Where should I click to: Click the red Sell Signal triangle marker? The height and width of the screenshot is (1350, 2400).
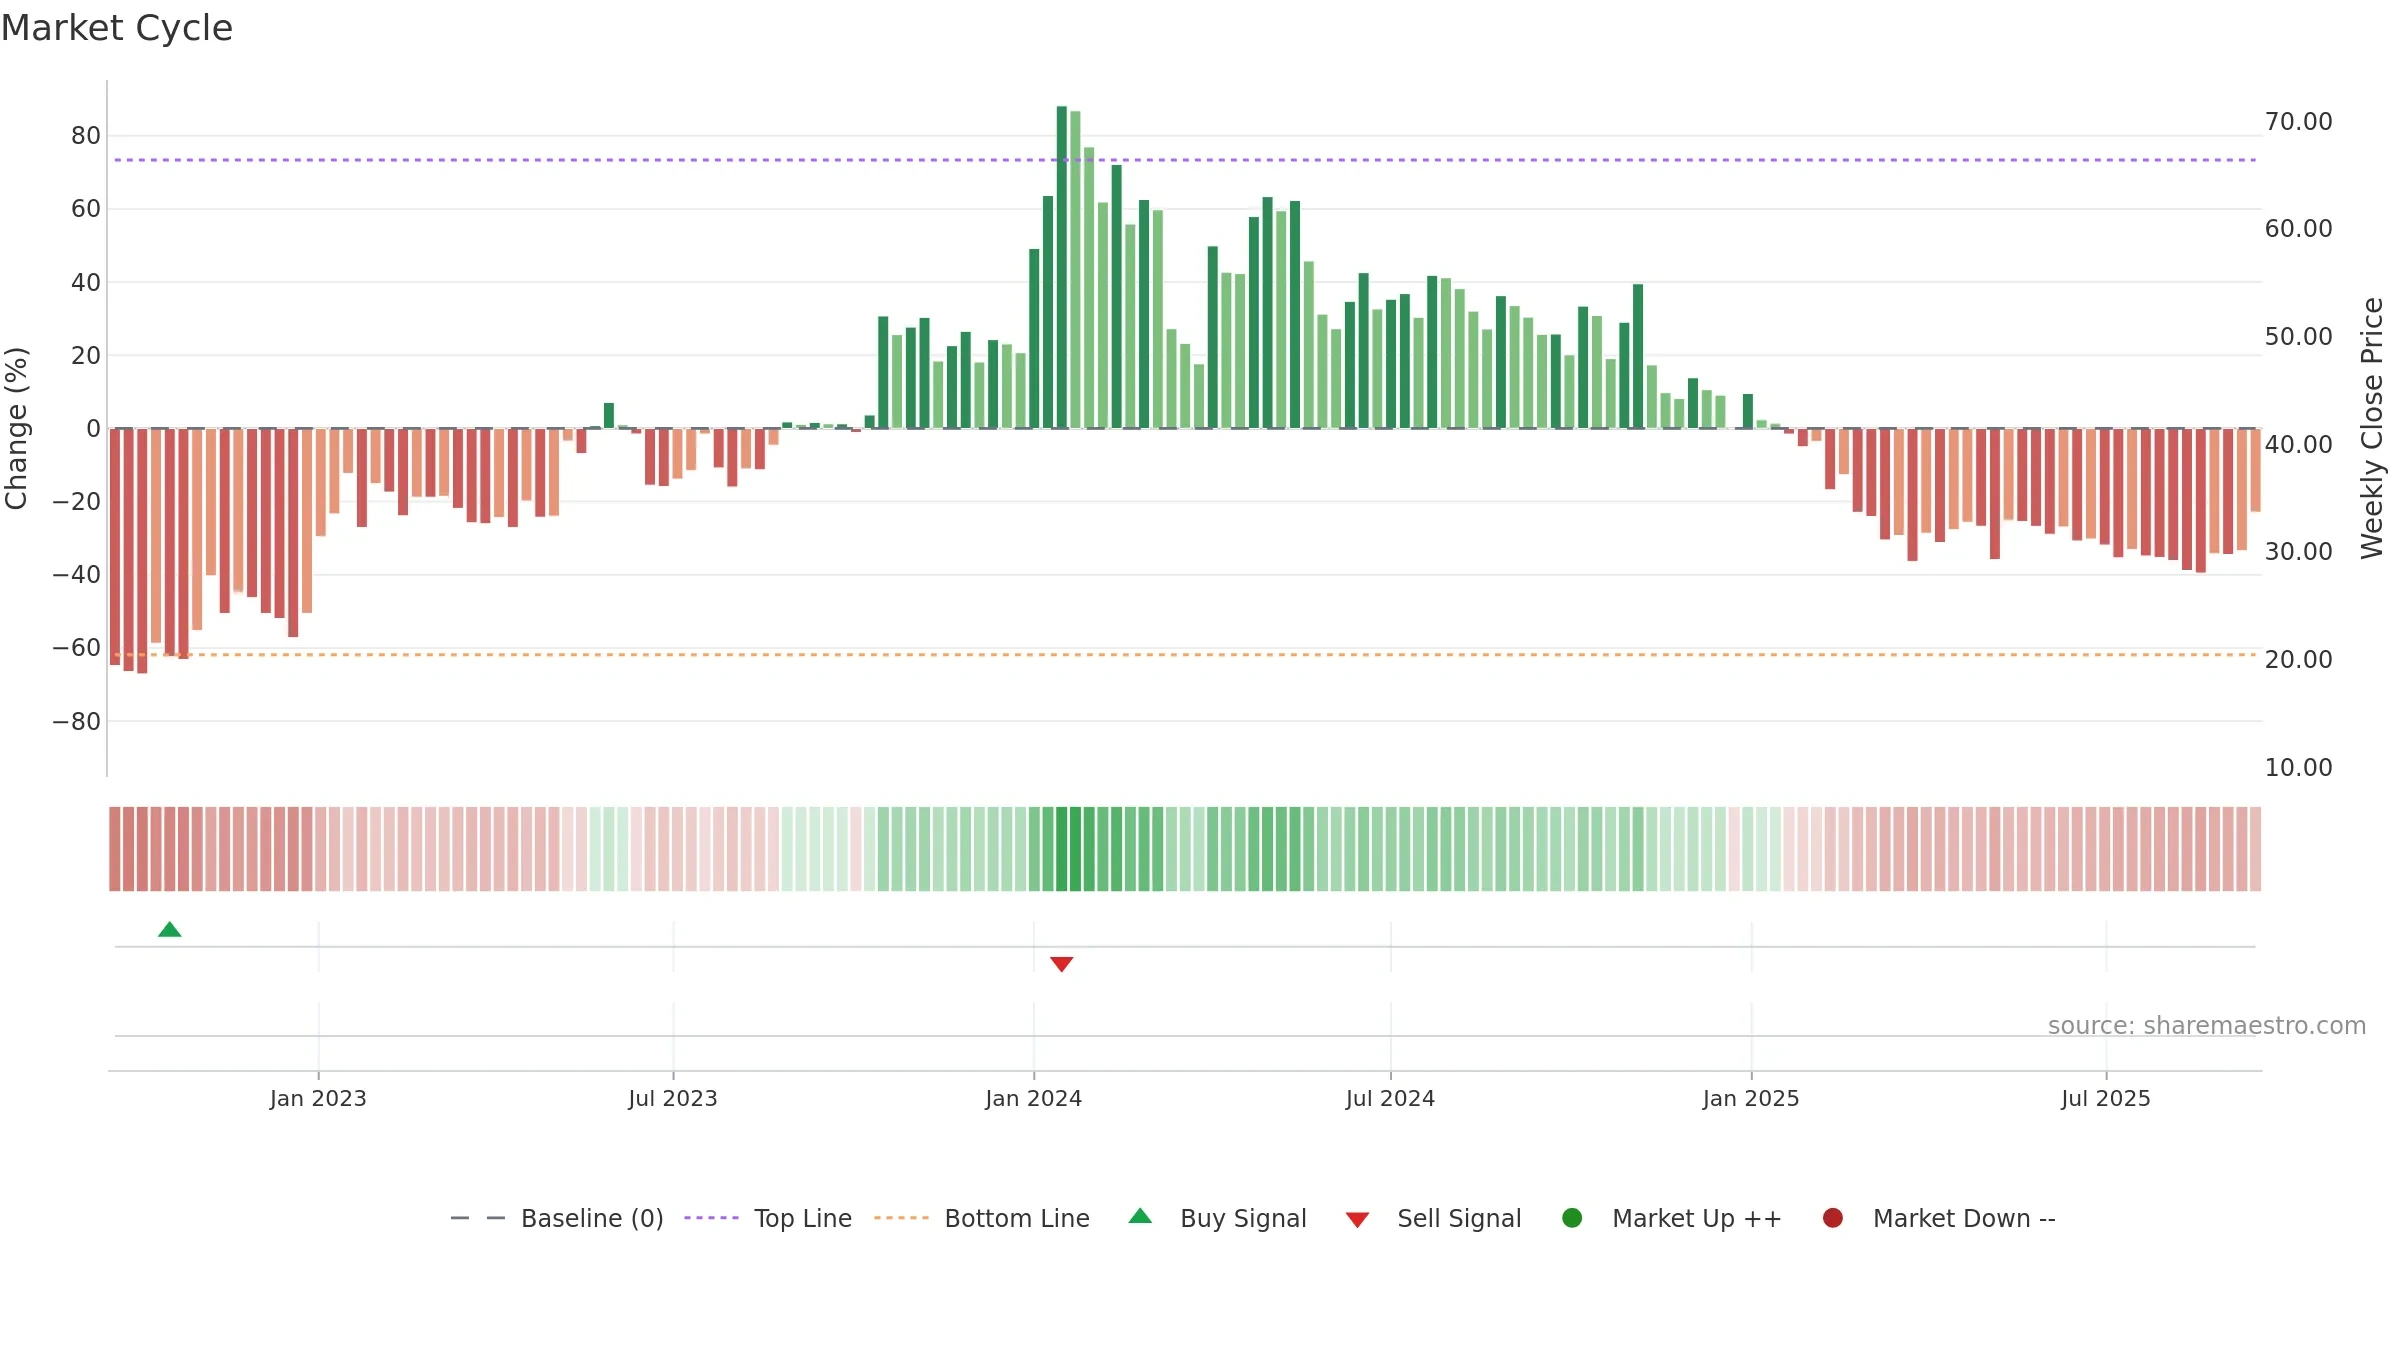(x=1062, y=964)
